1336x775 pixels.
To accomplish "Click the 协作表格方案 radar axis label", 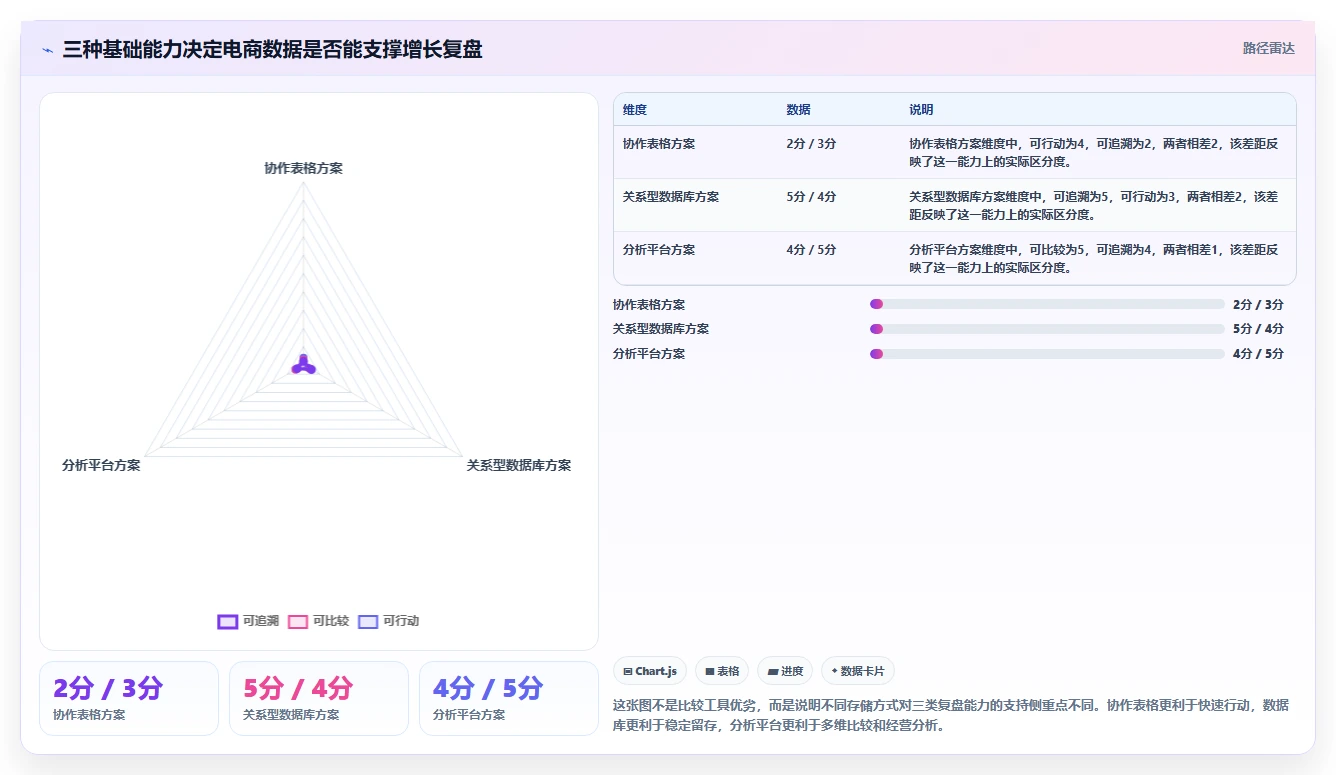I will [x=303, y=168].
